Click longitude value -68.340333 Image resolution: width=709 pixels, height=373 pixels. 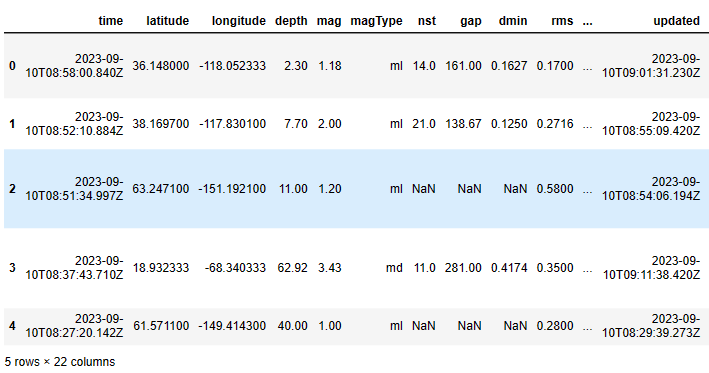235,268
